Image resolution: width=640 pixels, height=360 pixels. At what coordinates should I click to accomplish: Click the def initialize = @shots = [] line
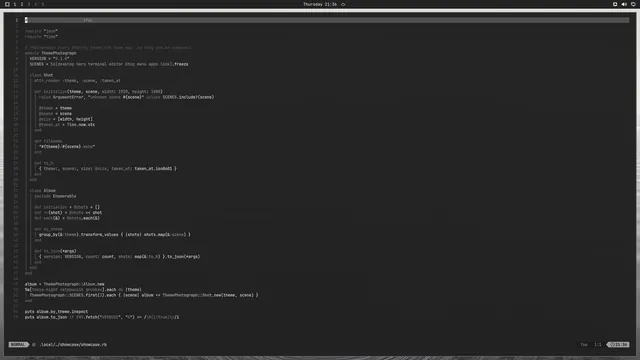tap(67, 207)
